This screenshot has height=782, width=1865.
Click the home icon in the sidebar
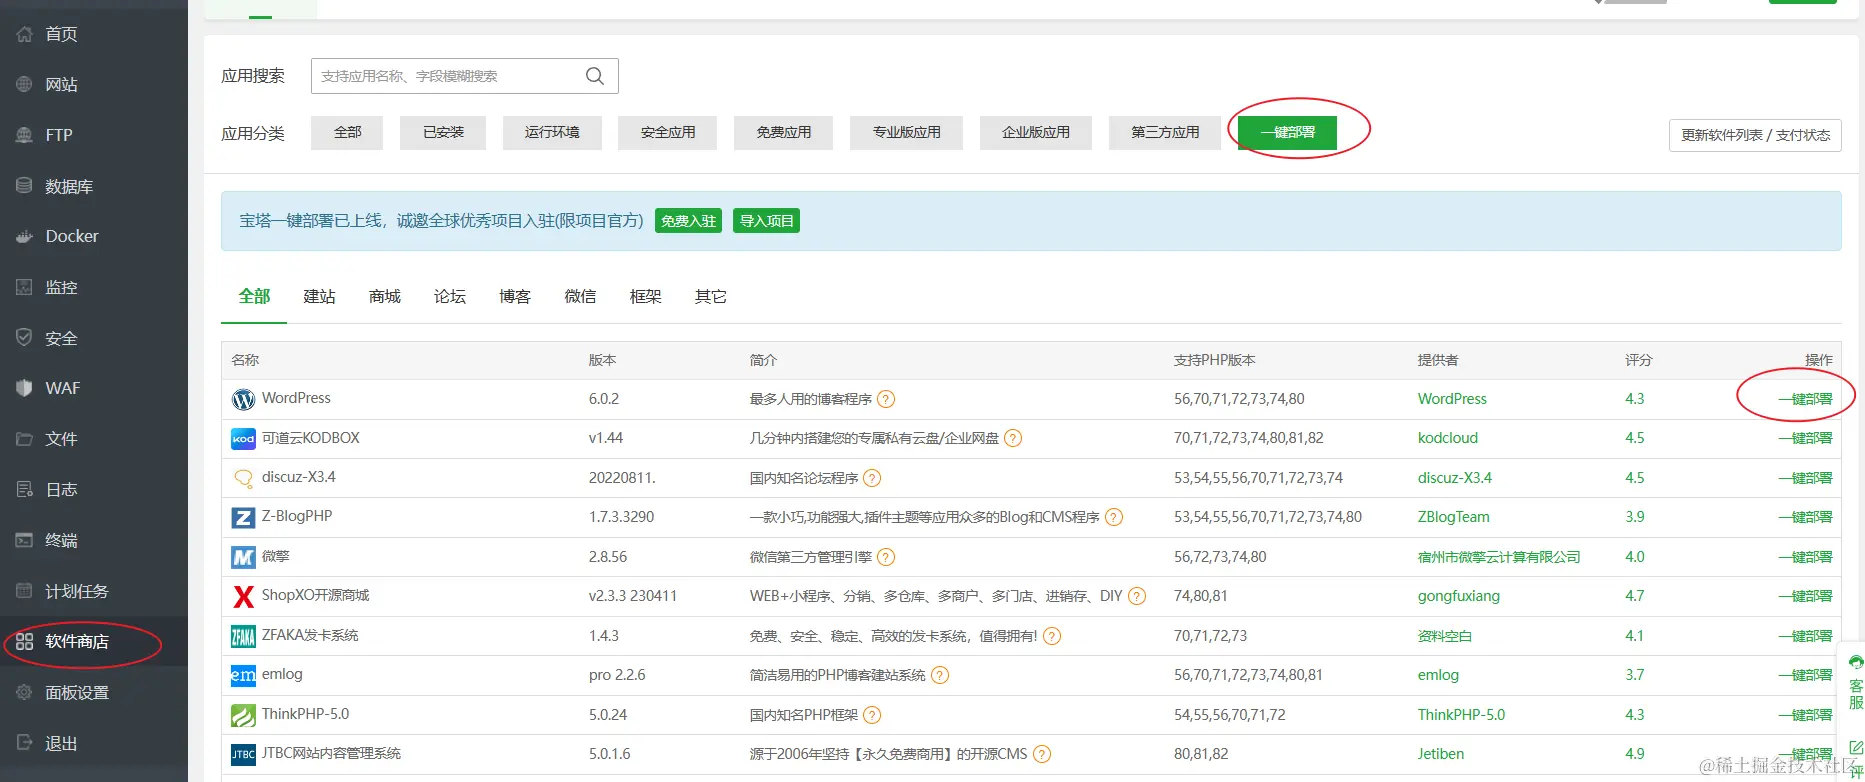[25, 34]
